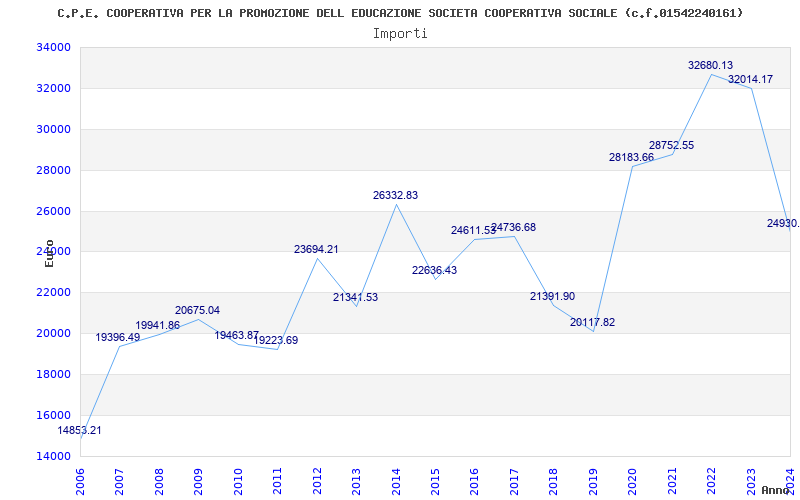Click the 16000 y-axis tick label
The image size is (800, 500).
pos(53,415)
